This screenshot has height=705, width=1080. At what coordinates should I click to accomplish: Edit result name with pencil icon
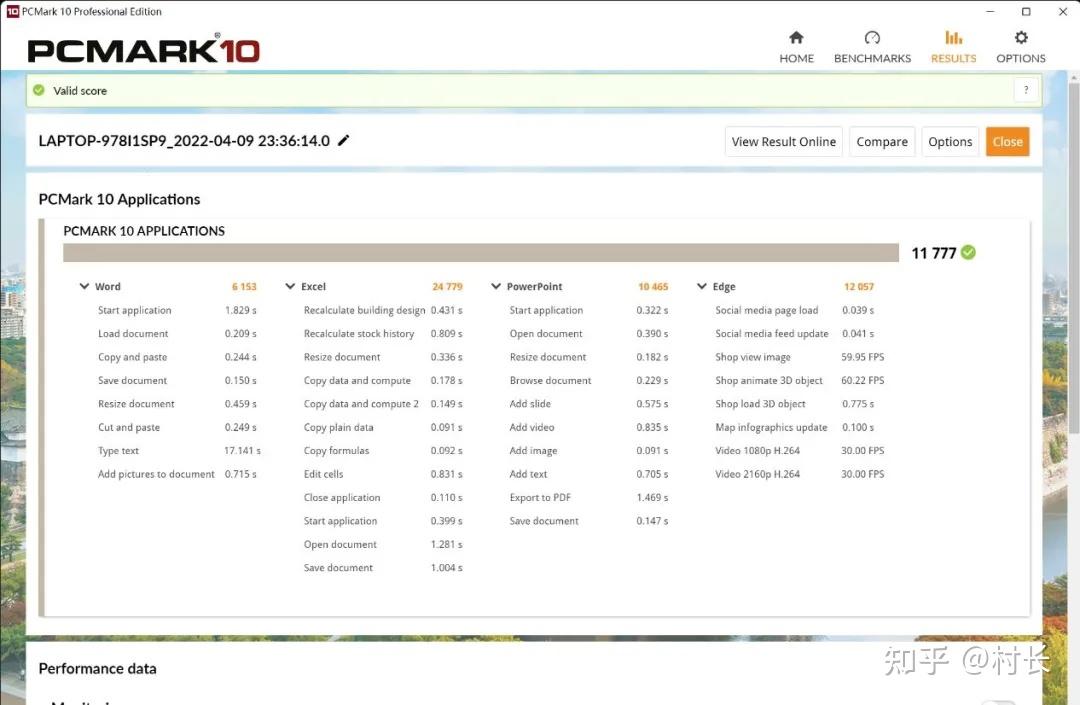(x=344, y=140)
